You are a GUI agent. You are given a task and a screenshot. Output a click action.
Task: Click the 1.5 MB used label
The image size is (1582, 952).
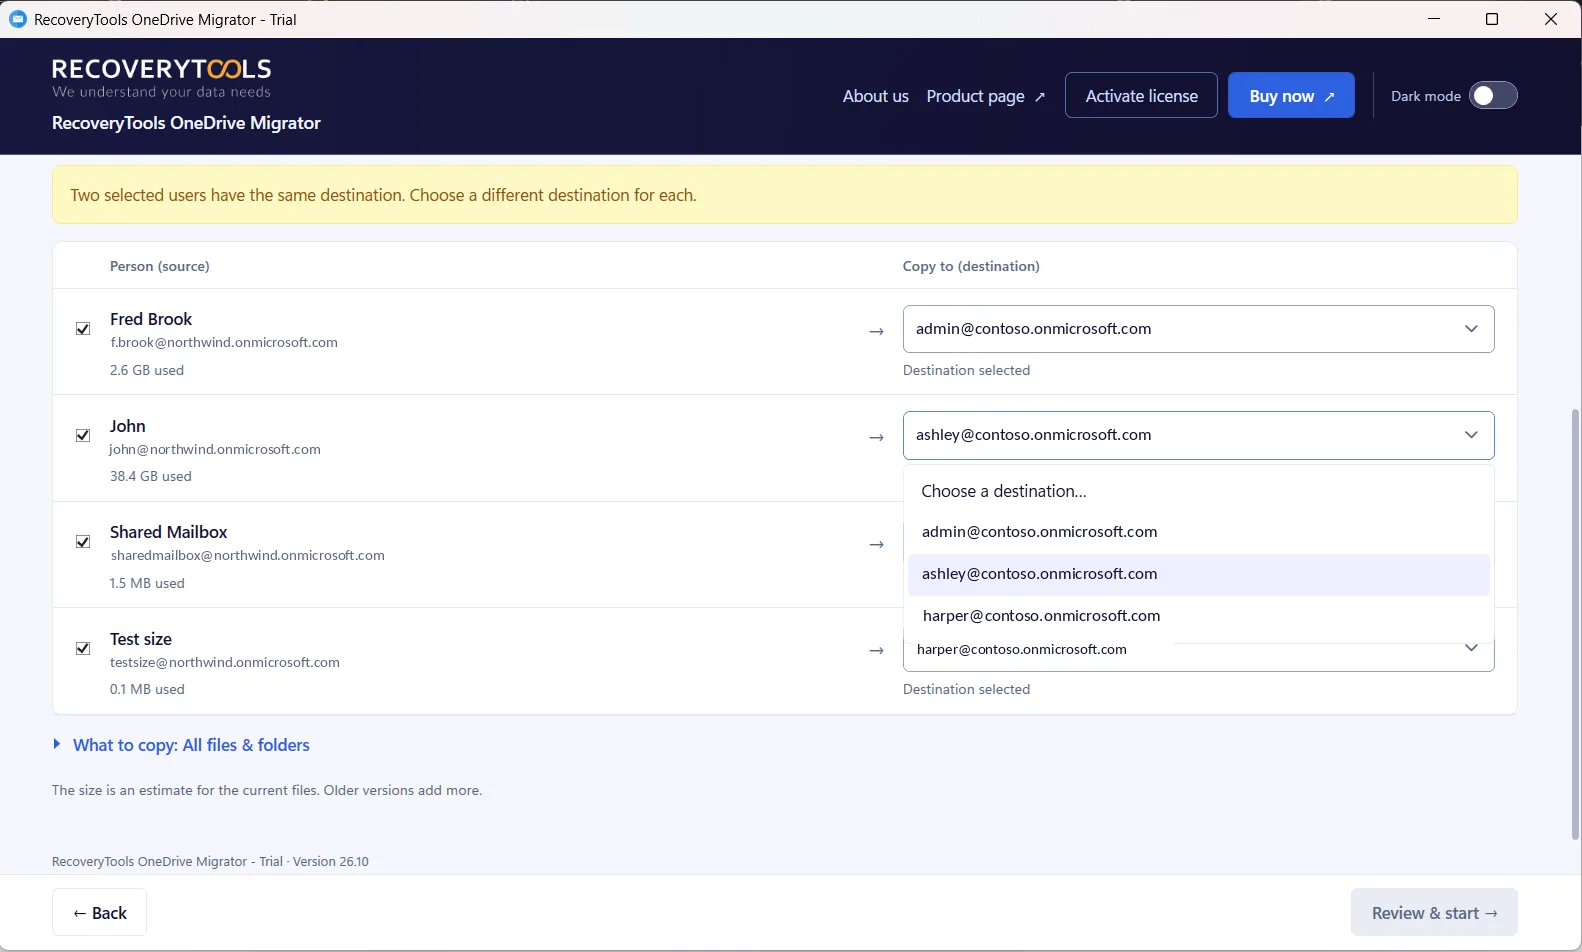coord(147,583)
